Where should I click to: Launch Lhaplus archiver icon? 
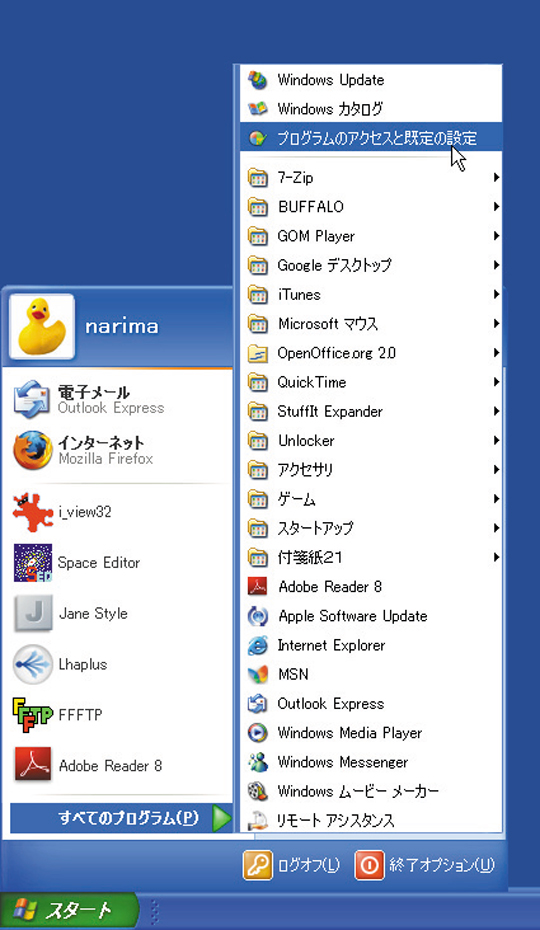tap(33, 664)
